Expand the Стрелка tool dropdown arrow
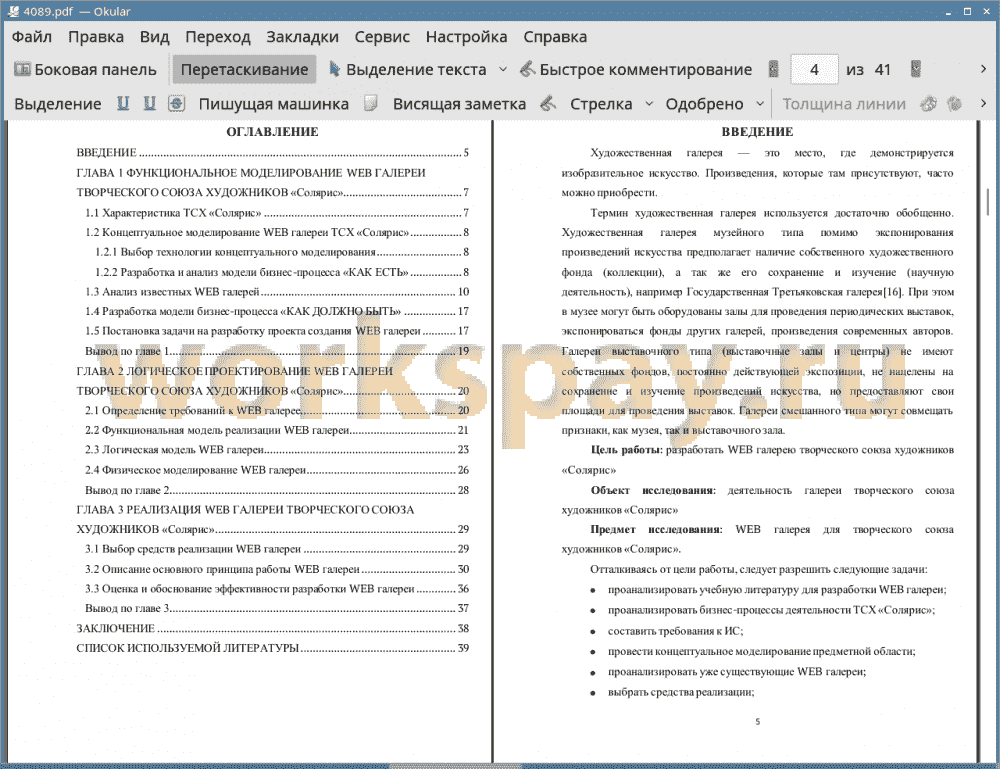The height and width of the screenshot is (769, 1000). [x=649, y=104]
